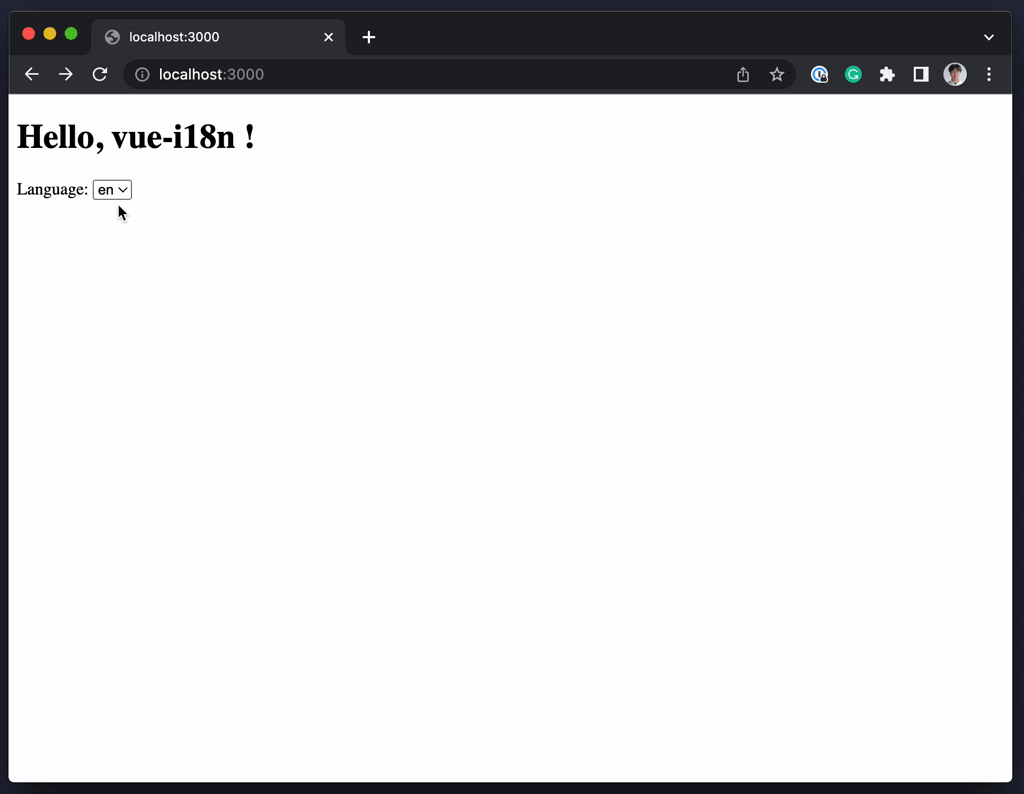Click the share/upload icon
1024x794 pixels.
pyautogui.click(x=742, y=74)
